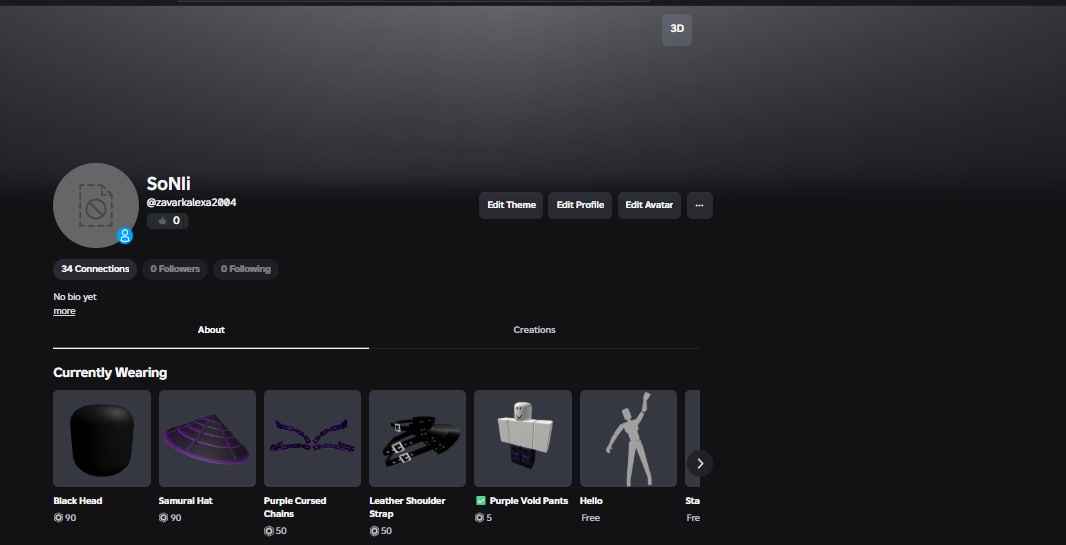Click the Currently Wearing heading

coord(110,373)
